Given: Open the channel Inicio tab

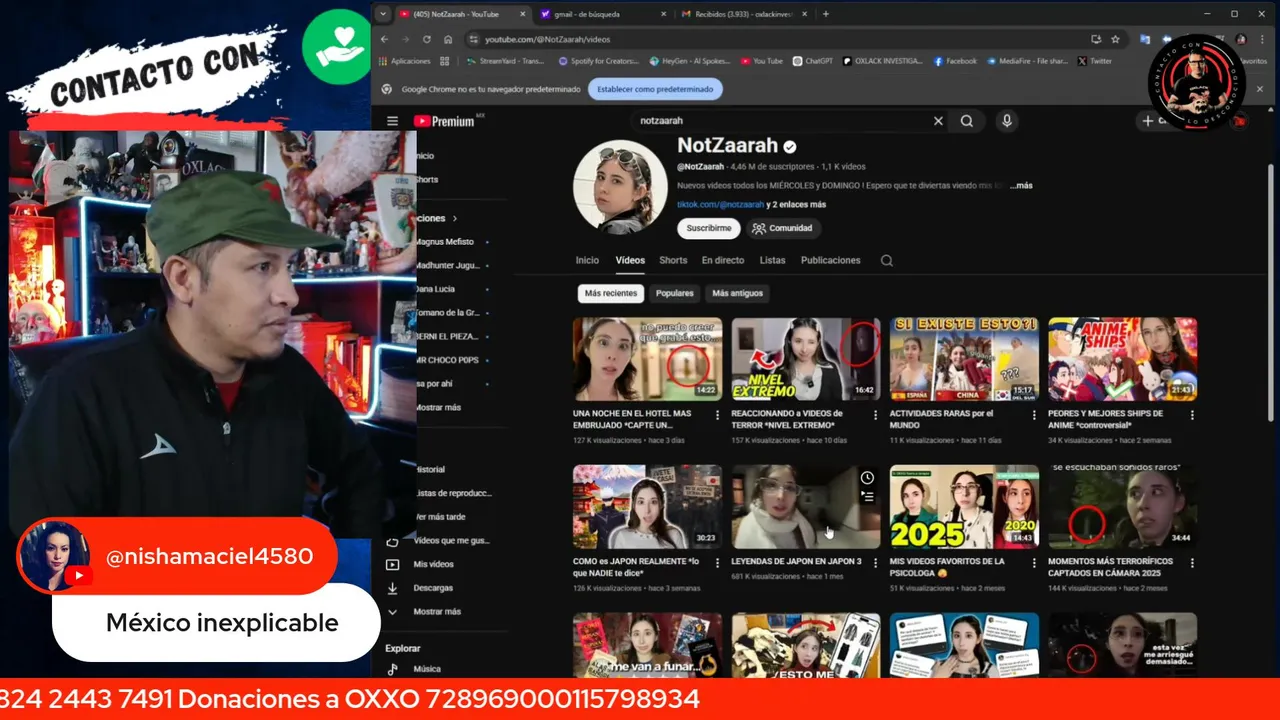Looking at the screenshot, I should click(587, 260).
